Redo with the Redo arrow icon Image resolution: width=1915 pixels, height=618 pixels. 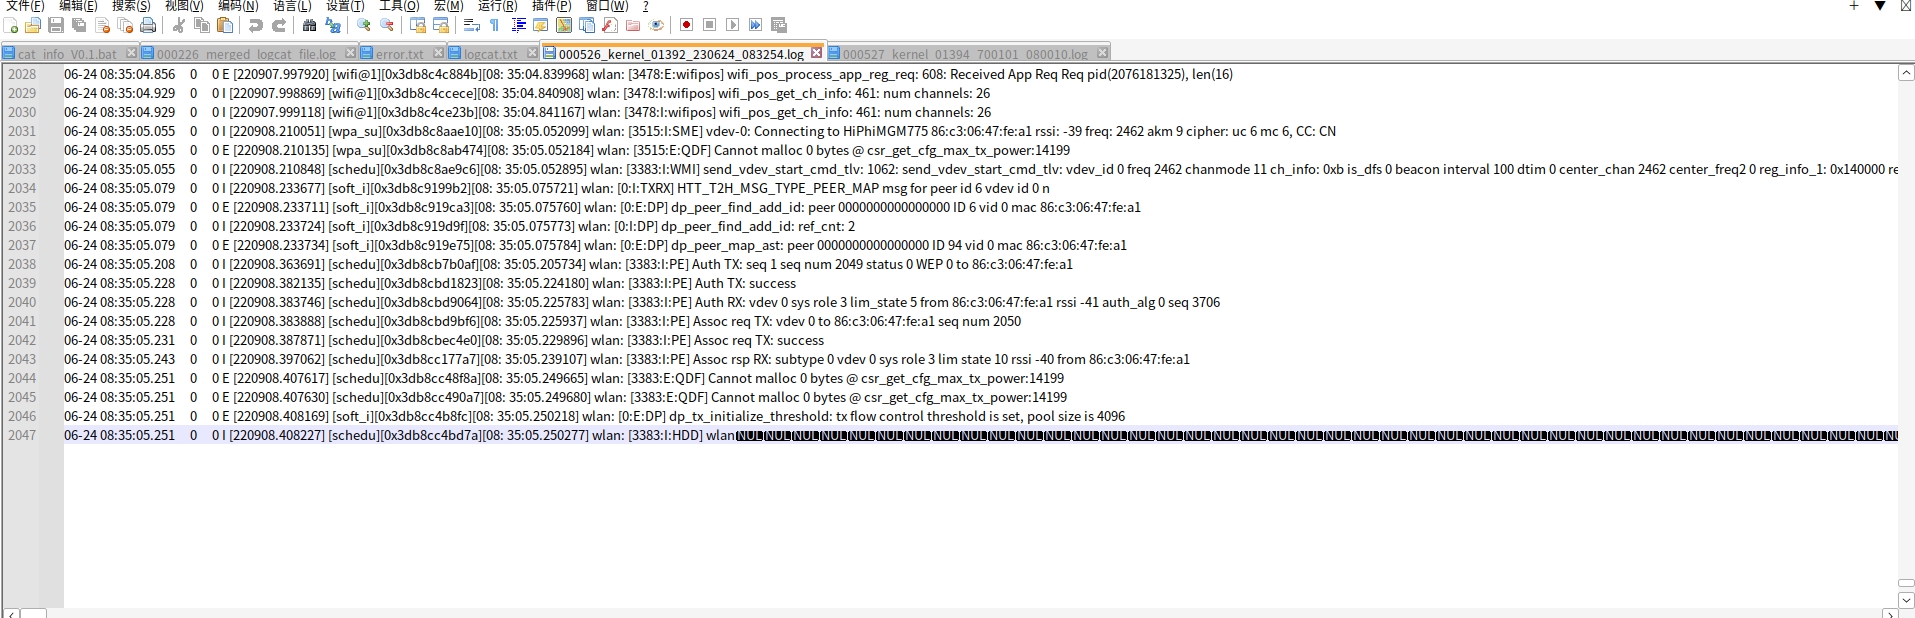pyautogui.click(x=279, y=25)
